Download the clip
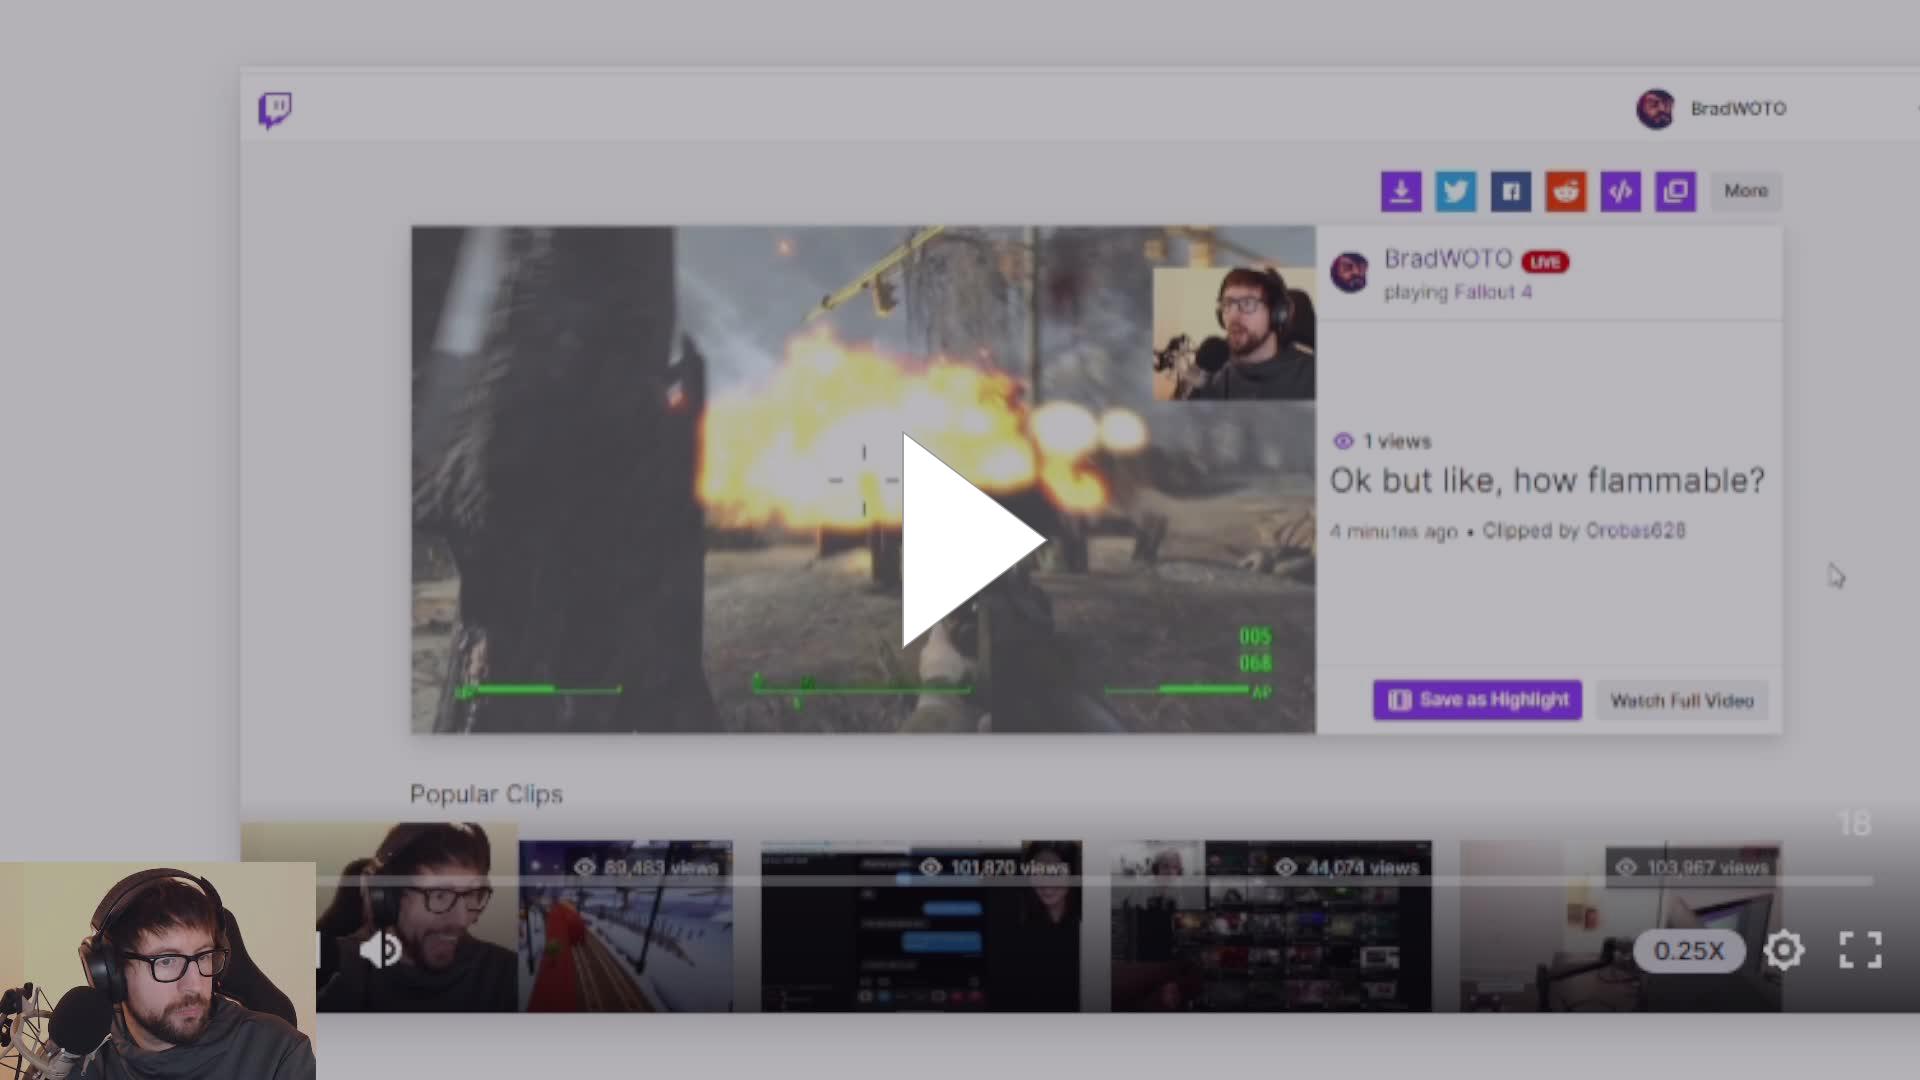 coord(1401,191)
